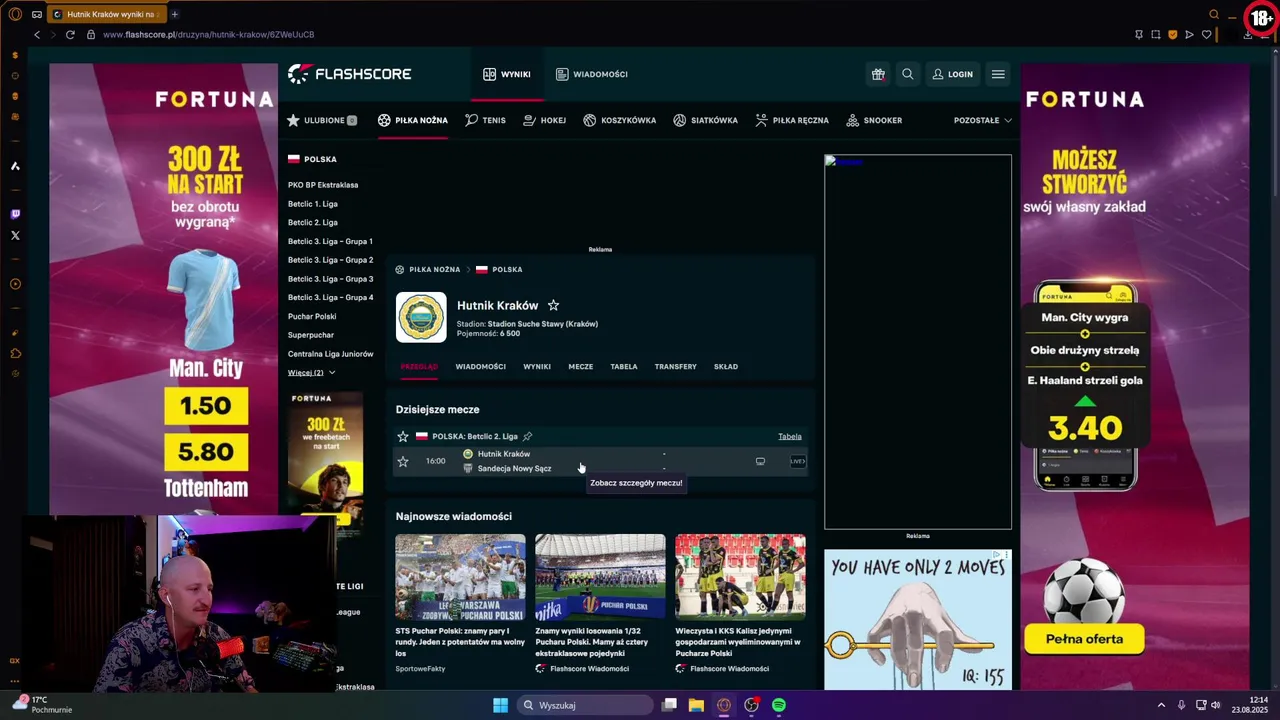Select KOSZYKÓWKA sport

pyautogui.click(x=620, y=120)
